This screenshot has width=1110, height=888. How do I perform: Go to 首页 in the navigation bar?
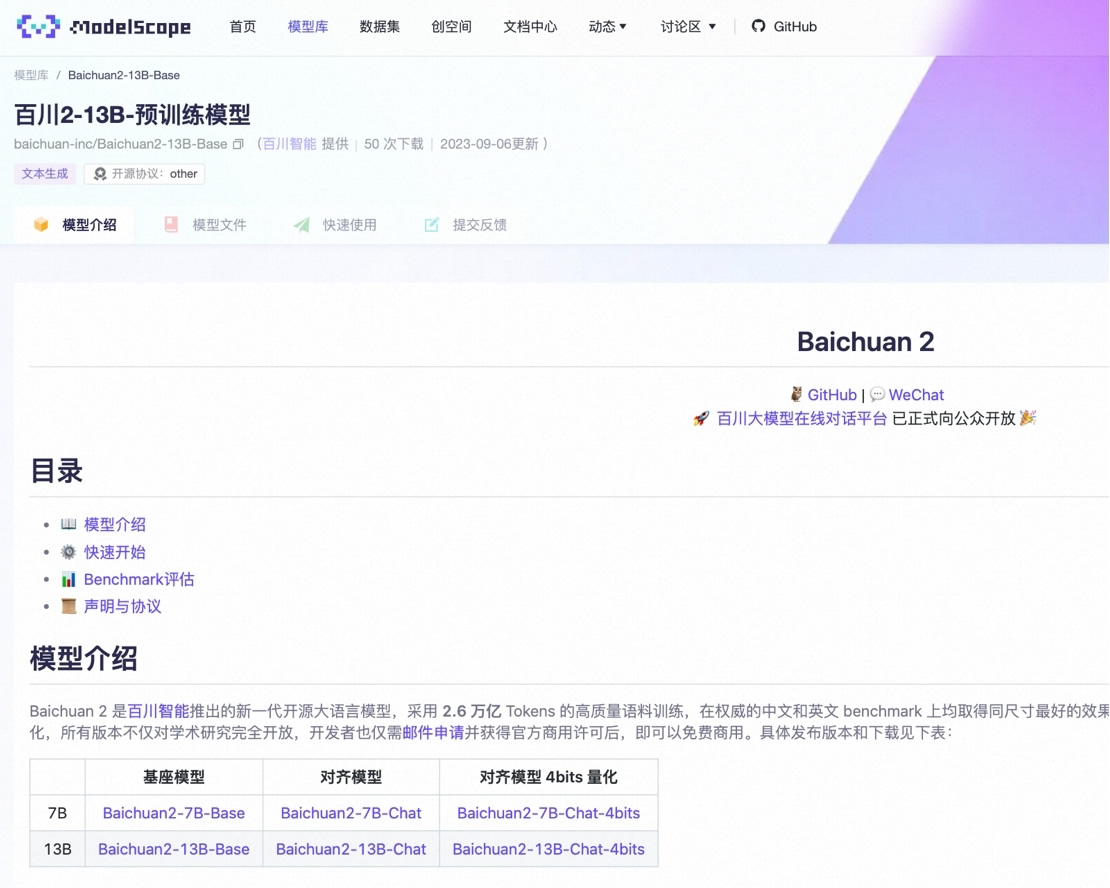[x=243, y=26]
